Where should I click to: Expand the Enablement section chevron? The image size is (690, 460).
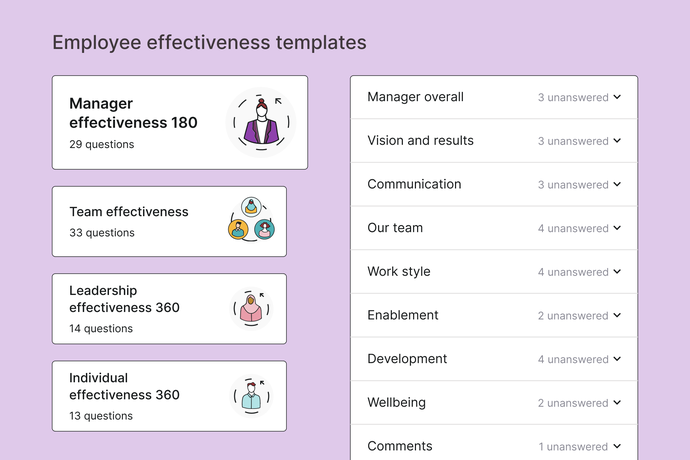tap(617, 315)
